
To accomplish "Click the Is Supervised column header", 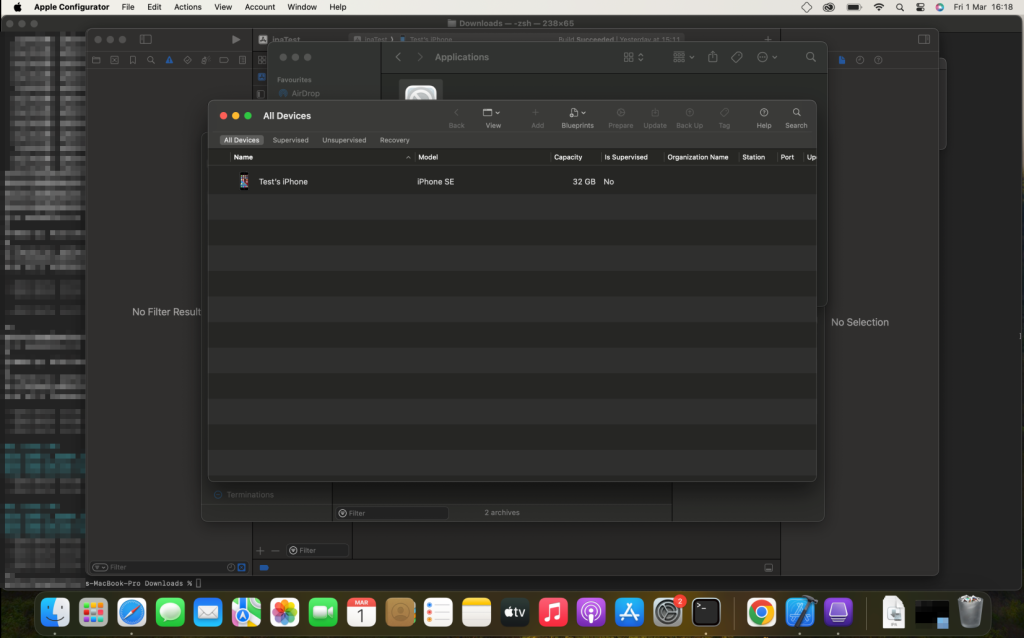I will coord(626,157).
